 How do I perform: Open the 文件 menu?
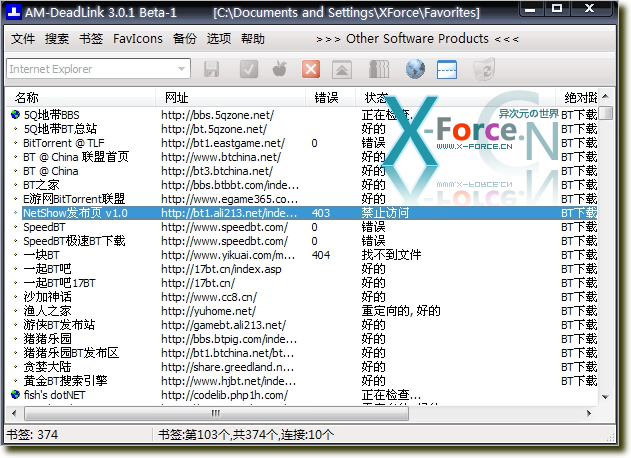point(23,39)
